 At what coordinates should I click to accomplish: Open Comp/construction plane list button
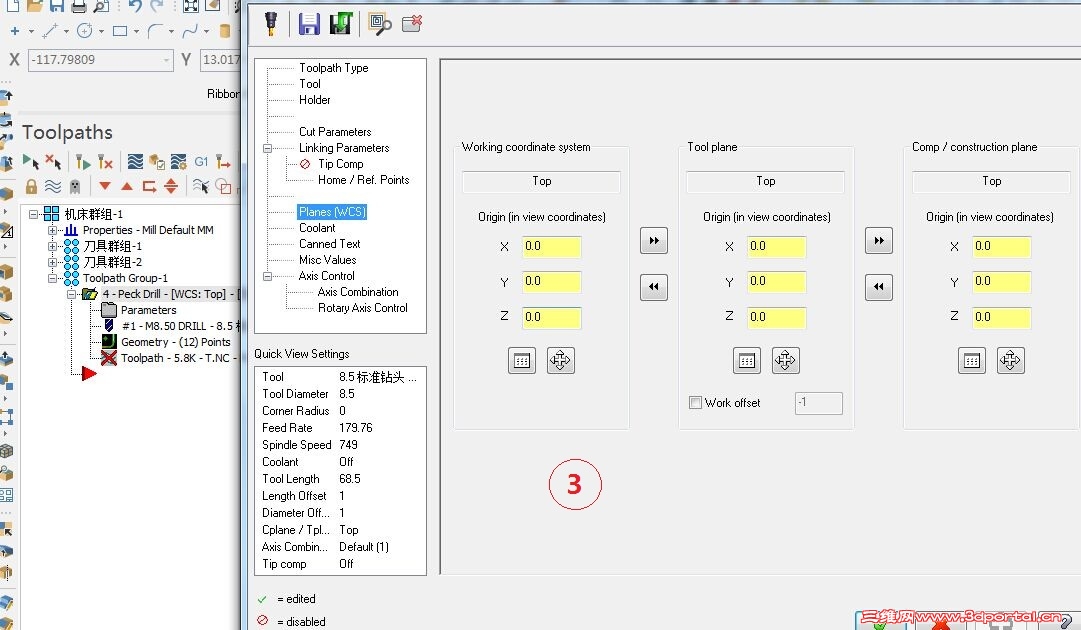coord(972,360)
